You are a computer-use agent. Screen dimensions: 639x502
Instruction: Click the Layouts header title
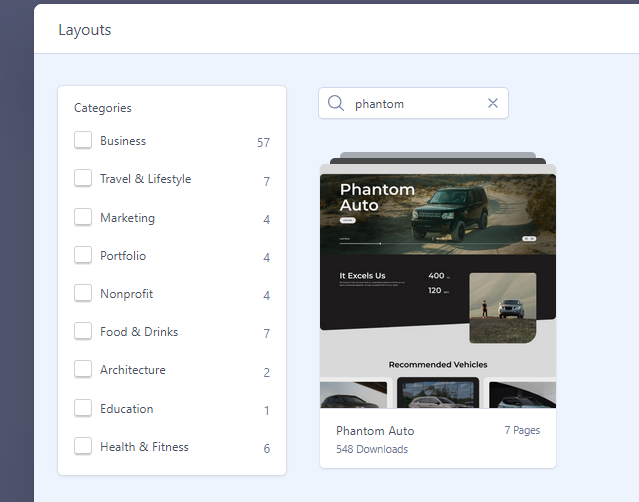click(85, 30)
